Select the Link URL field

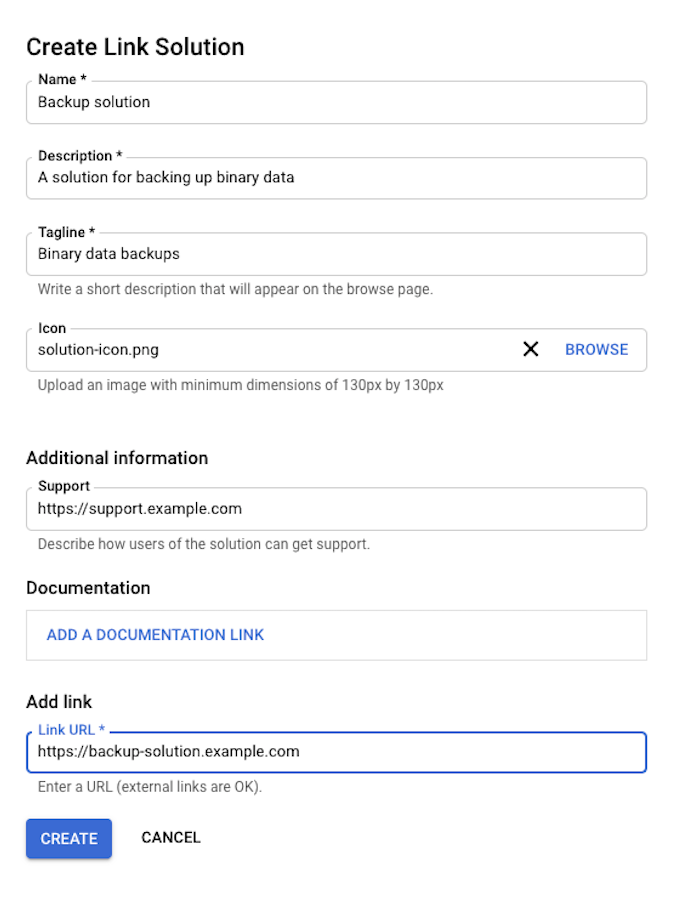coord(336,752)
